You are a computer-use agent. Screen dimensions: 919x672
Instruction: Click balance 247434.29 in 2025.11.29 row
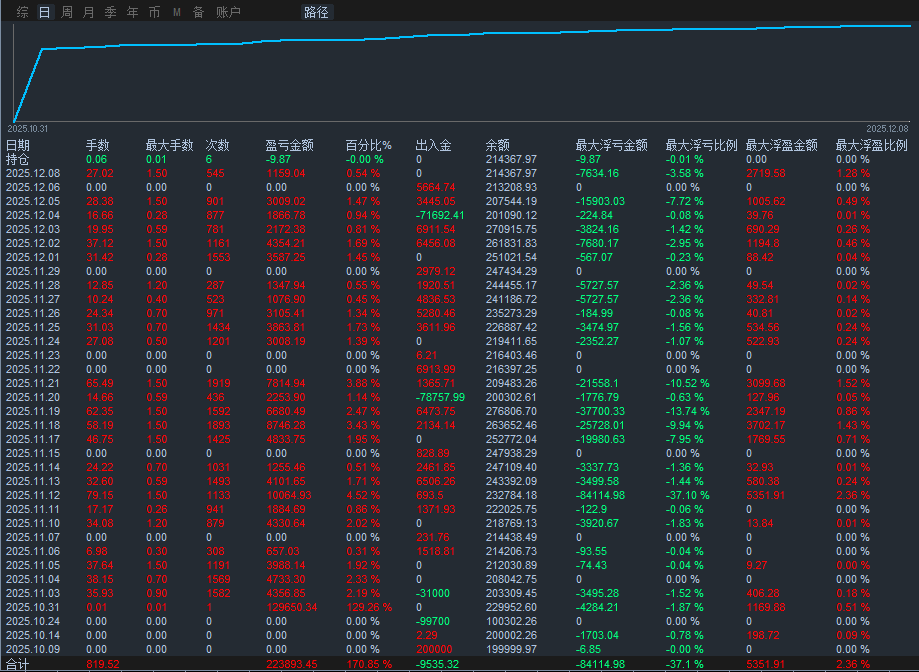pyautogui.click(x=511, y=271)
